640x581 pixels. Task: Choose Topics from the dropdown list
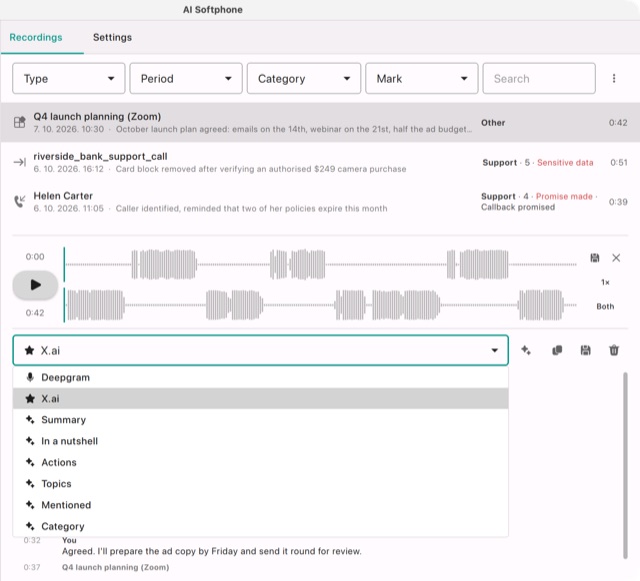[x=260, y=483]
